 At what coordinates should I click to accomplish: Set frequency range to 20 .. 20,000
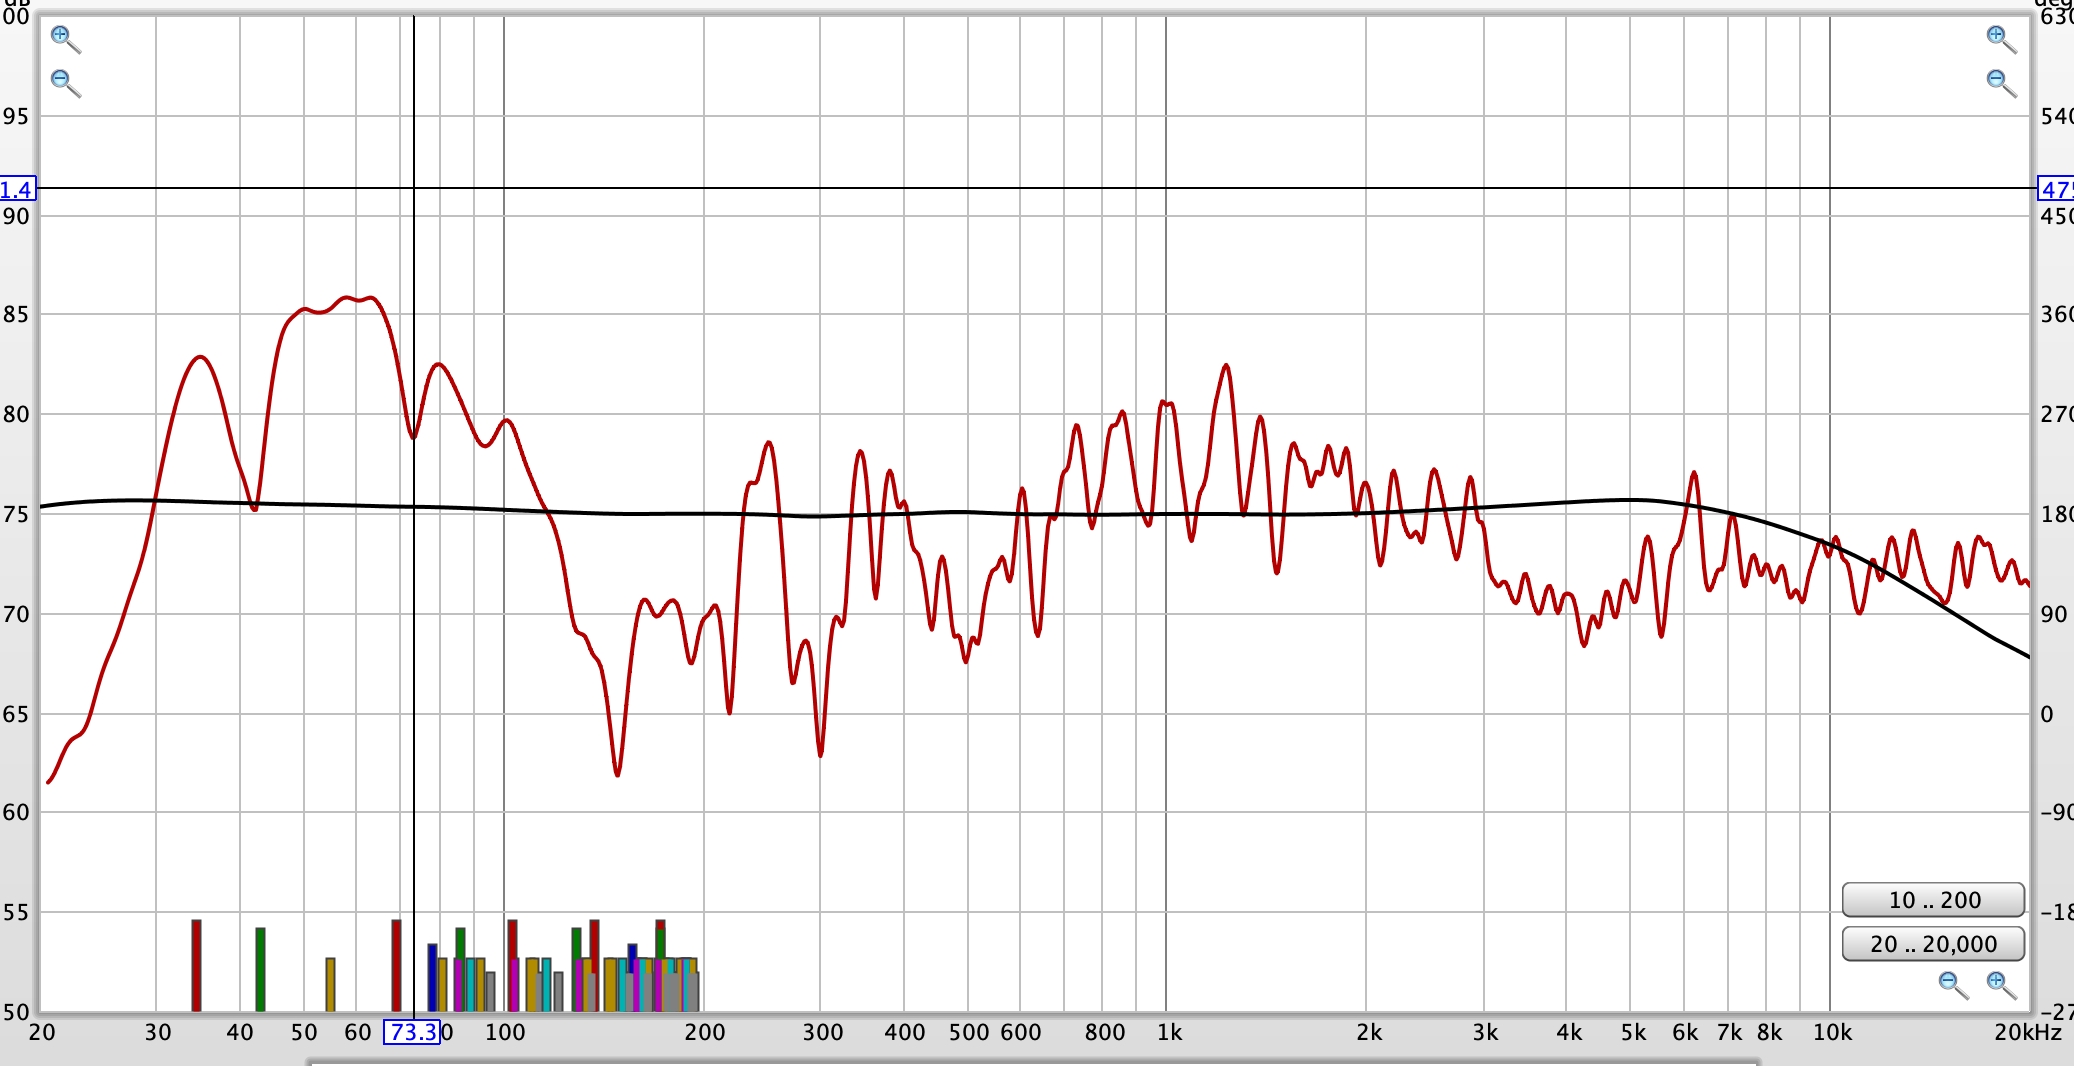coord(1933,944)
